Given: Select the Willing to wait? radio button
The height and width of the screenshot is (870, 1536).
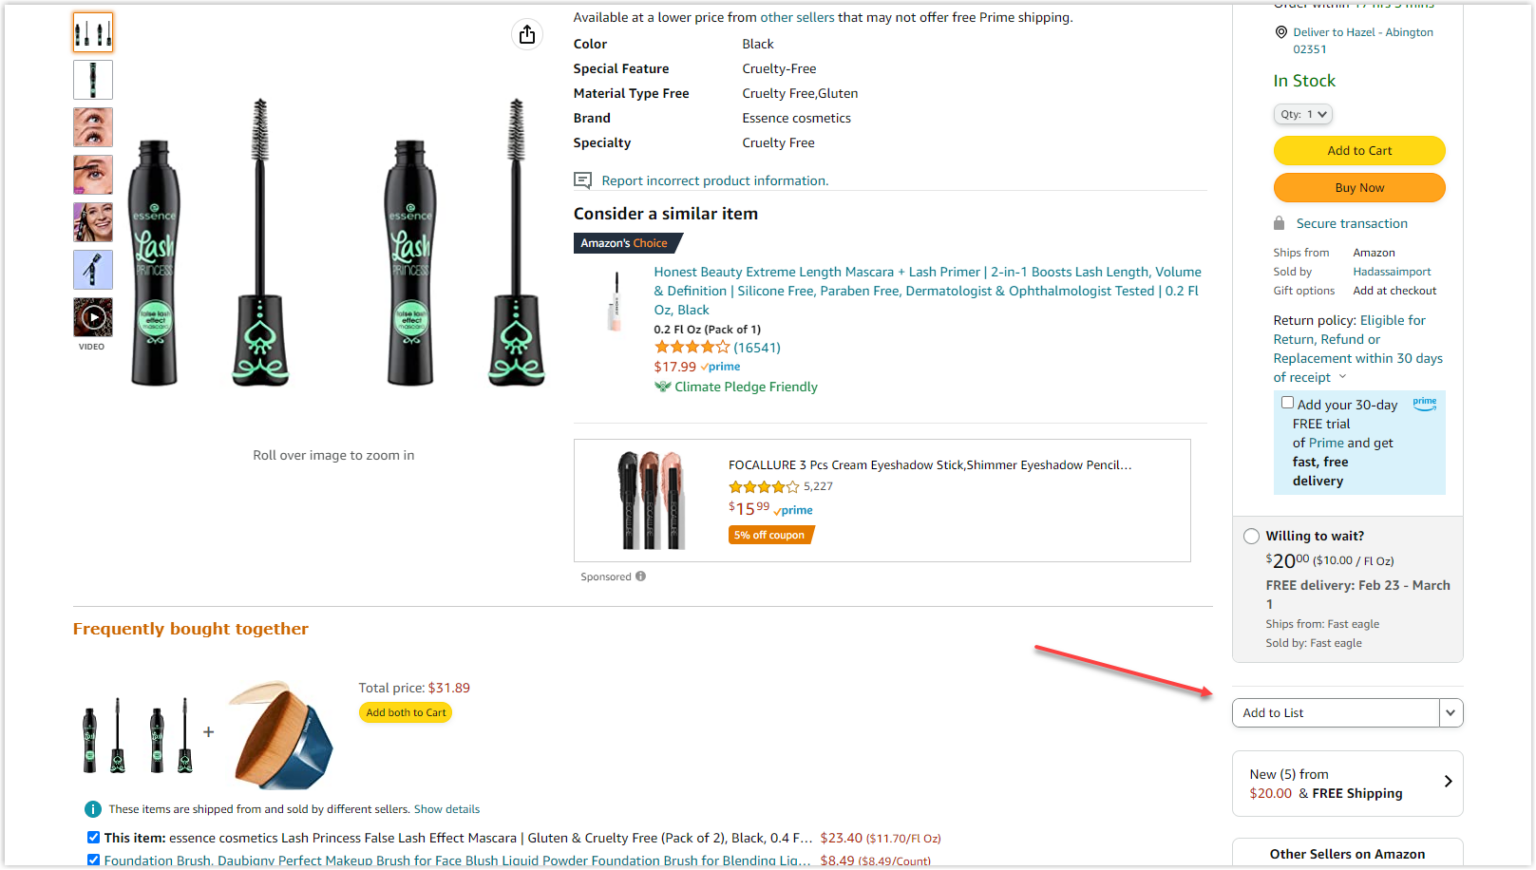Looking at the screenshot, I should click(1251, 536).
